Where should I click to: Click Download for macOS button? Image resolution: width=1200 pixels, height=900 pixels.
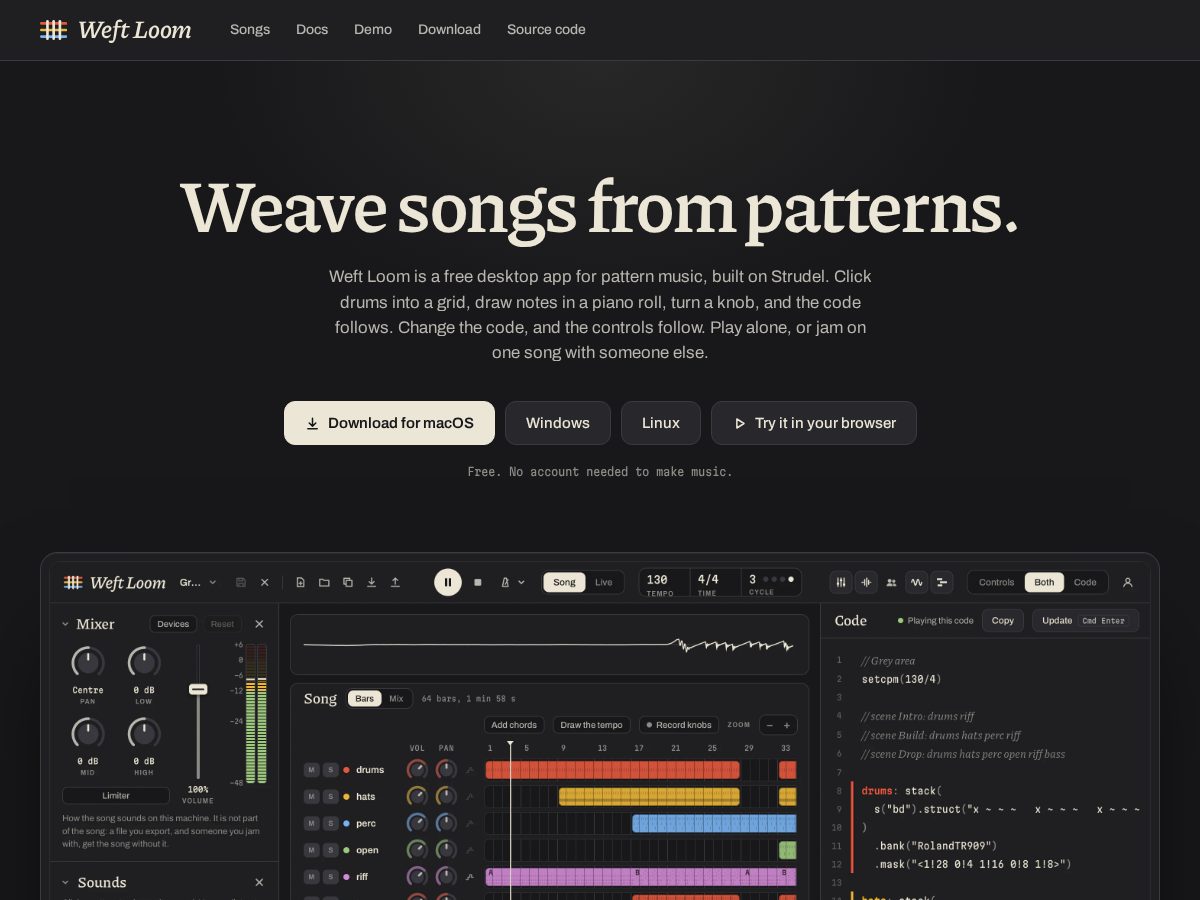point(389,423)
